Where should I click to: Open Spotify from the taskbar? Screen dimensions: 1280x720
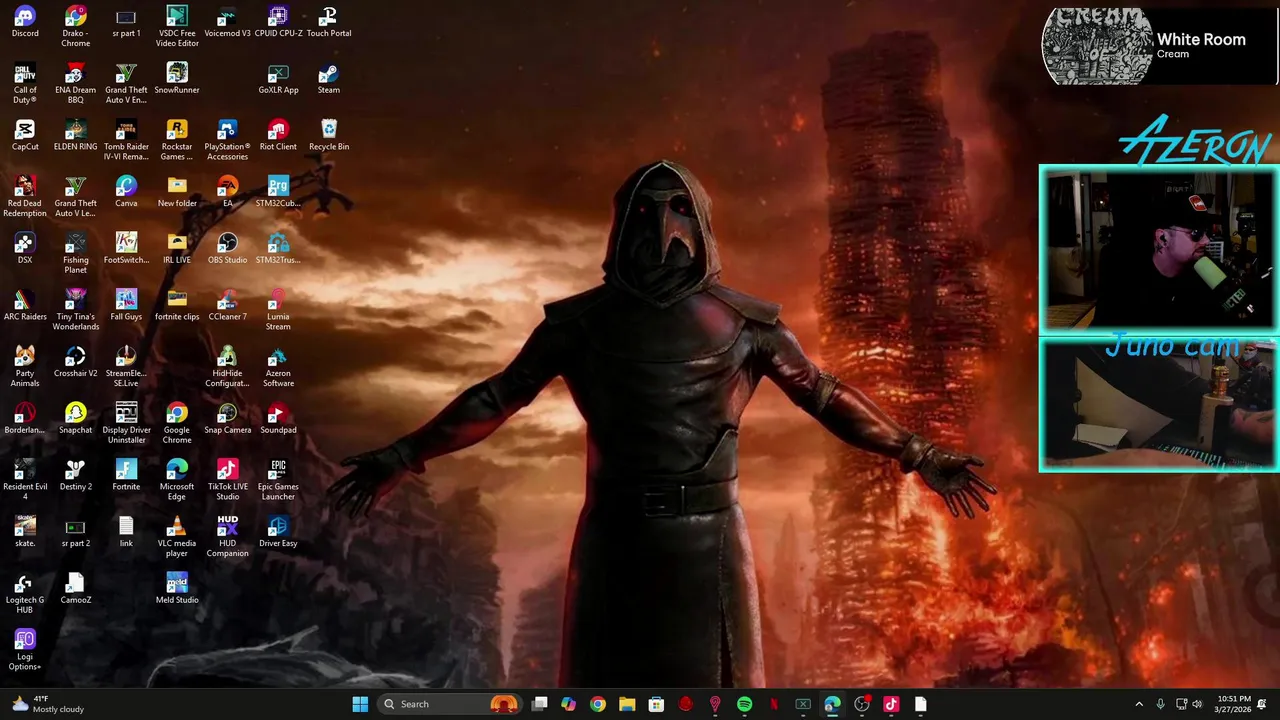[x=744, y=704]
